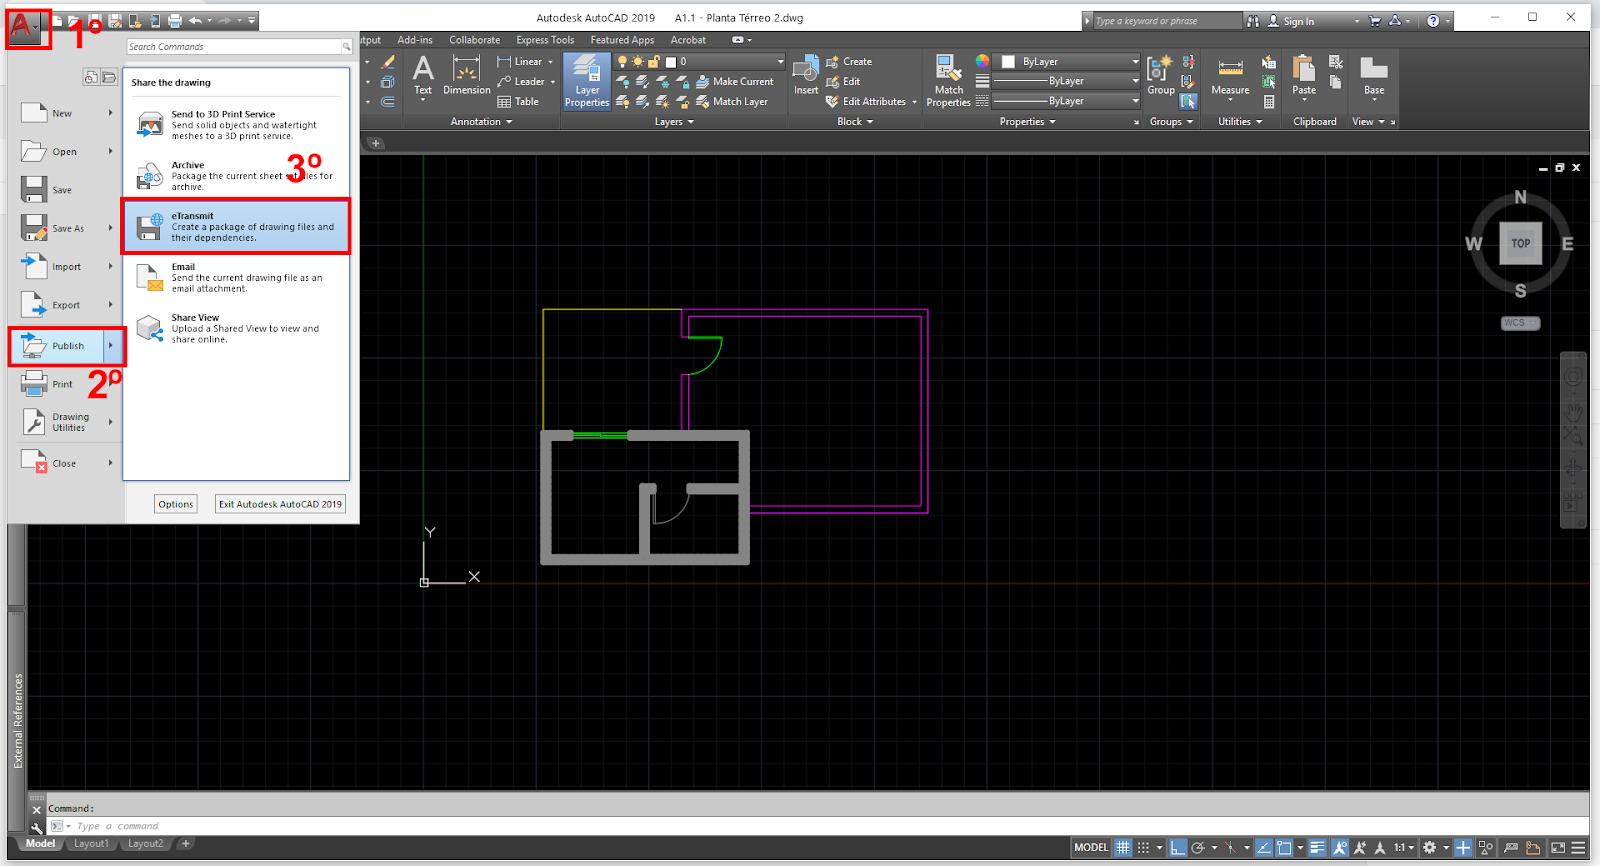
Task: Click the Quick Calculator icon in Utilities
Action: click(1269, 102)
